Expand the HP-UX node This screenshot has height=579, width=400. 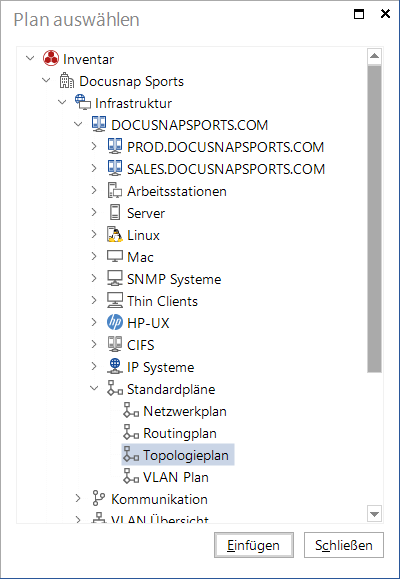94,322
